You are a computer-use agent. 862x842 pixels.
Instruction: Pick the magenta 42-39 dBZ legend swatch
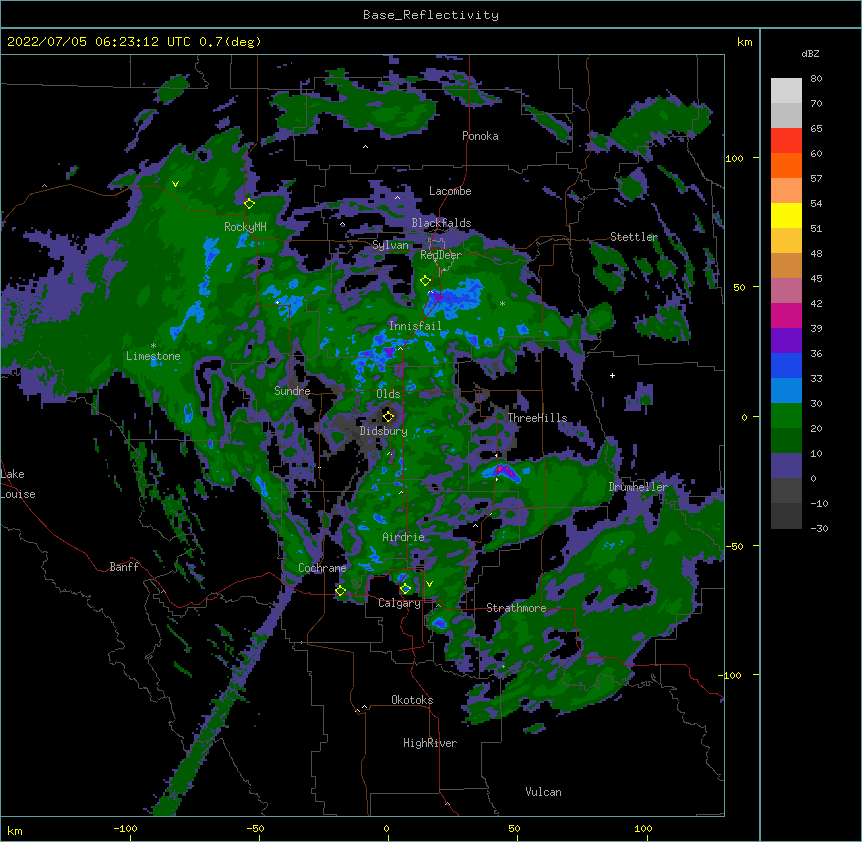pyautogui.click(x=786, y=315)
